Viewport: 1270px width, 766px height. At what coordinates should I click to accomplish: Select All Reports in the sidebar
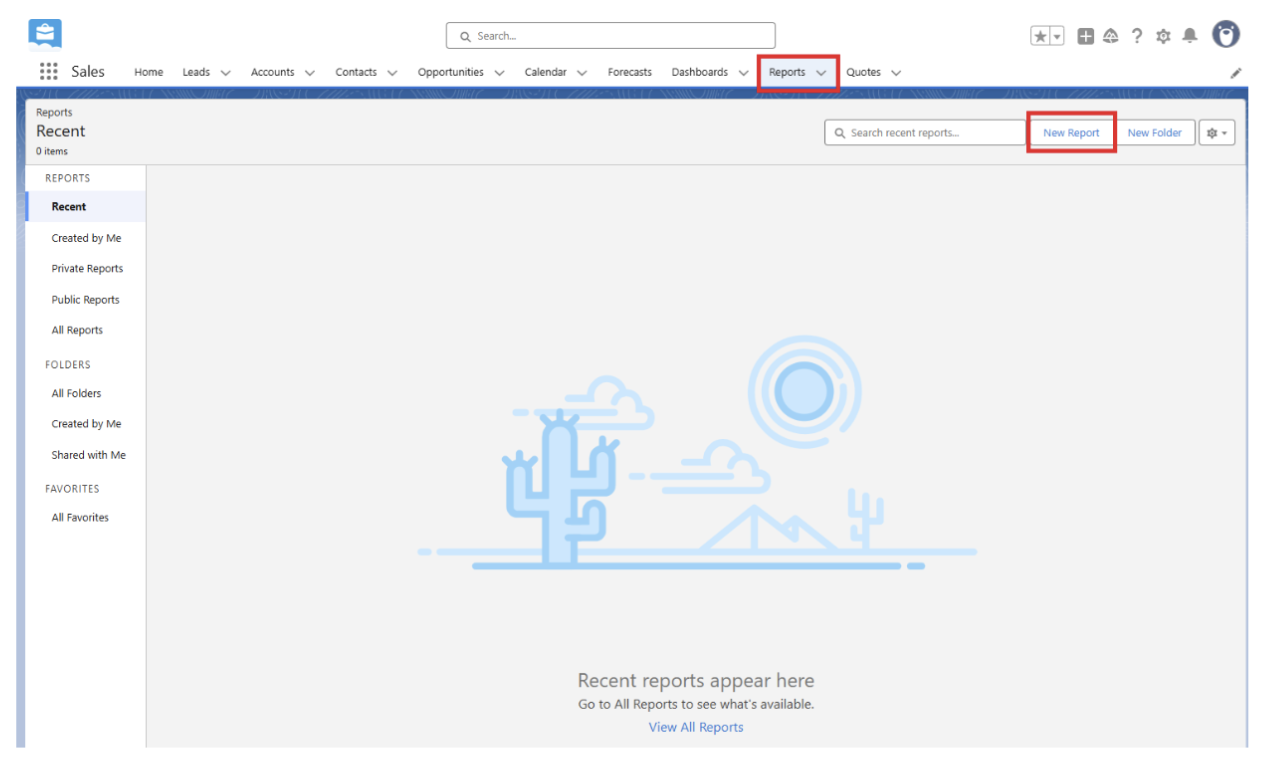78,330
